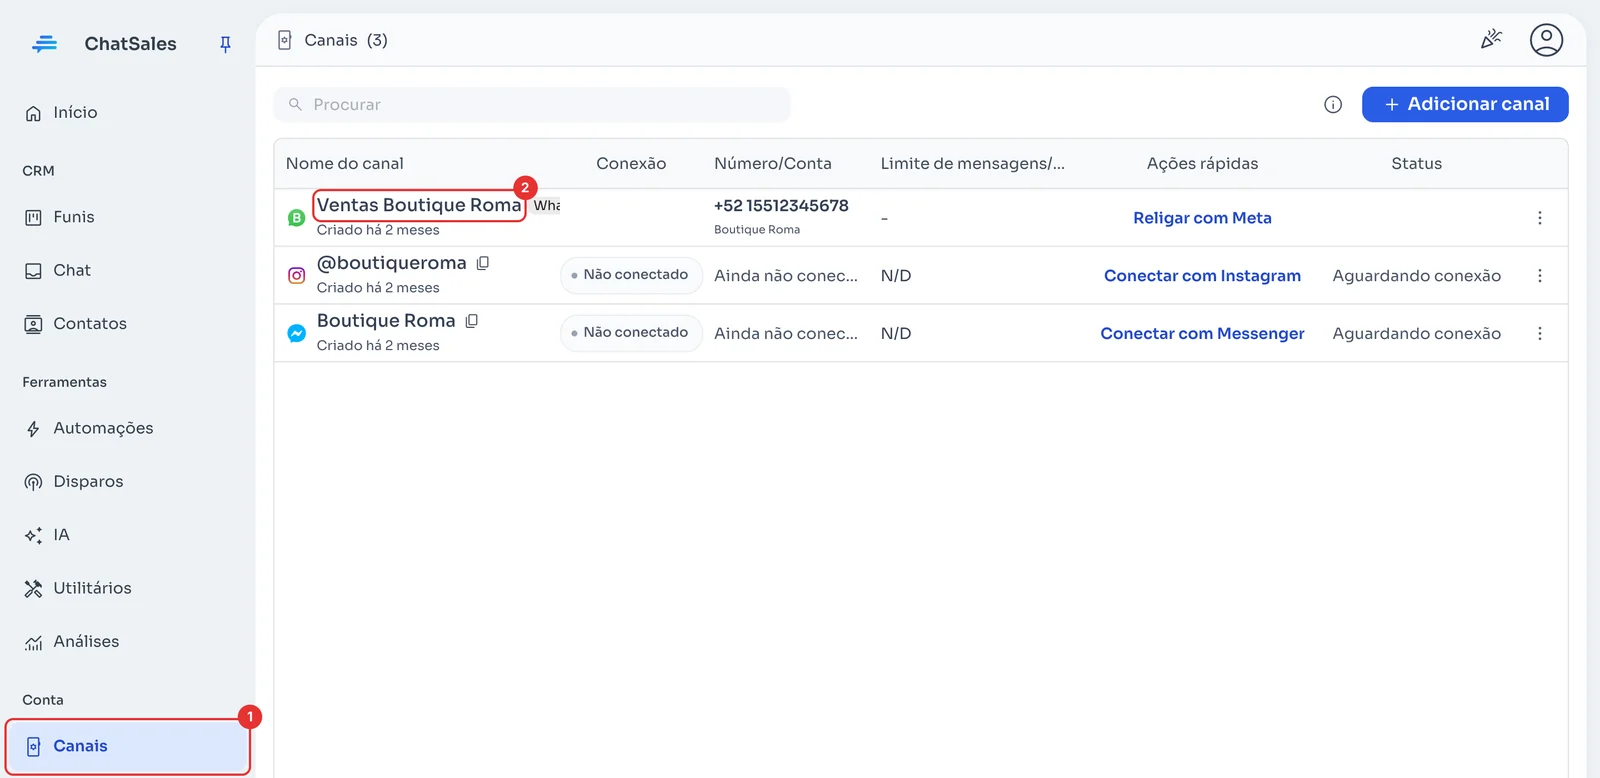Image resolution: width=1600 pixels, height=778 pixels.
Task: Open more options for Ventas Boutique Roma
Action: coord(1540,218)
